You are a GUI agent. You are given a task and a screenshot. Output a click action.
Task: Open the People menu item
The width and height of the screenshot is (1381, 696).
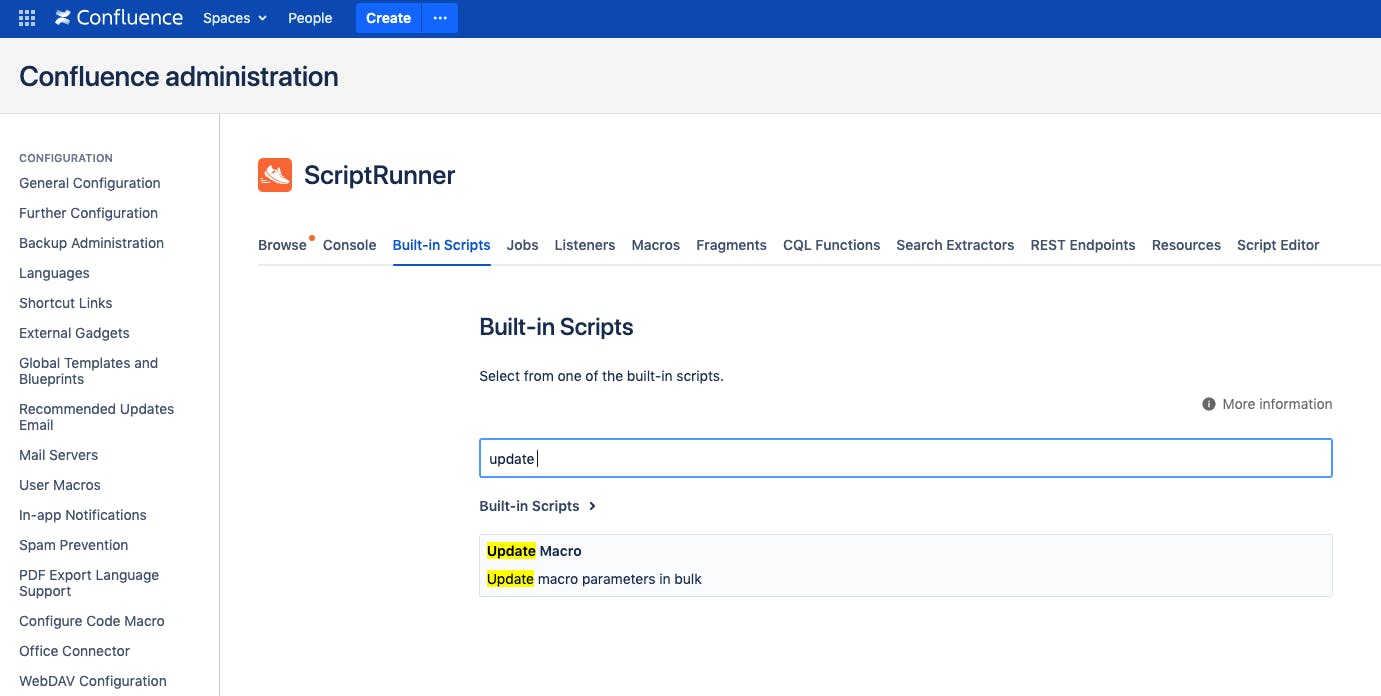tap(310, 18)
